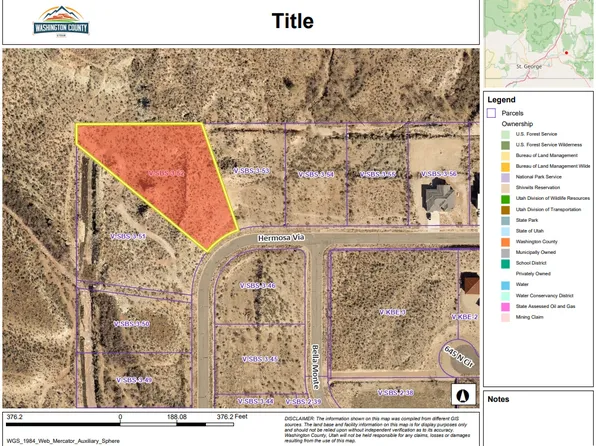Click the Bella Monte street label
The width and height of the screenshot is (596, 446).
point(315,367)
